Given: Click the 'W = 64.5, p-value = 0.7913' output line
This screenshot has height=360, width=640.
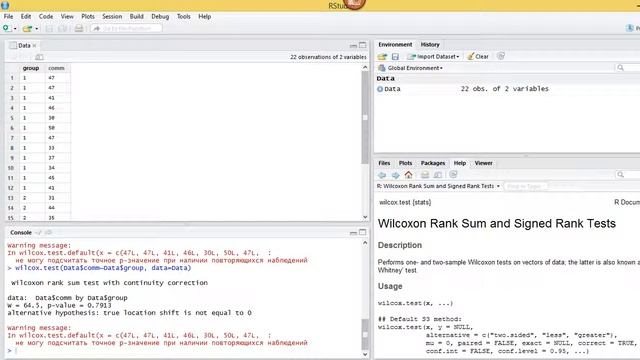Looking at the screenshot, I should (59, 305).
